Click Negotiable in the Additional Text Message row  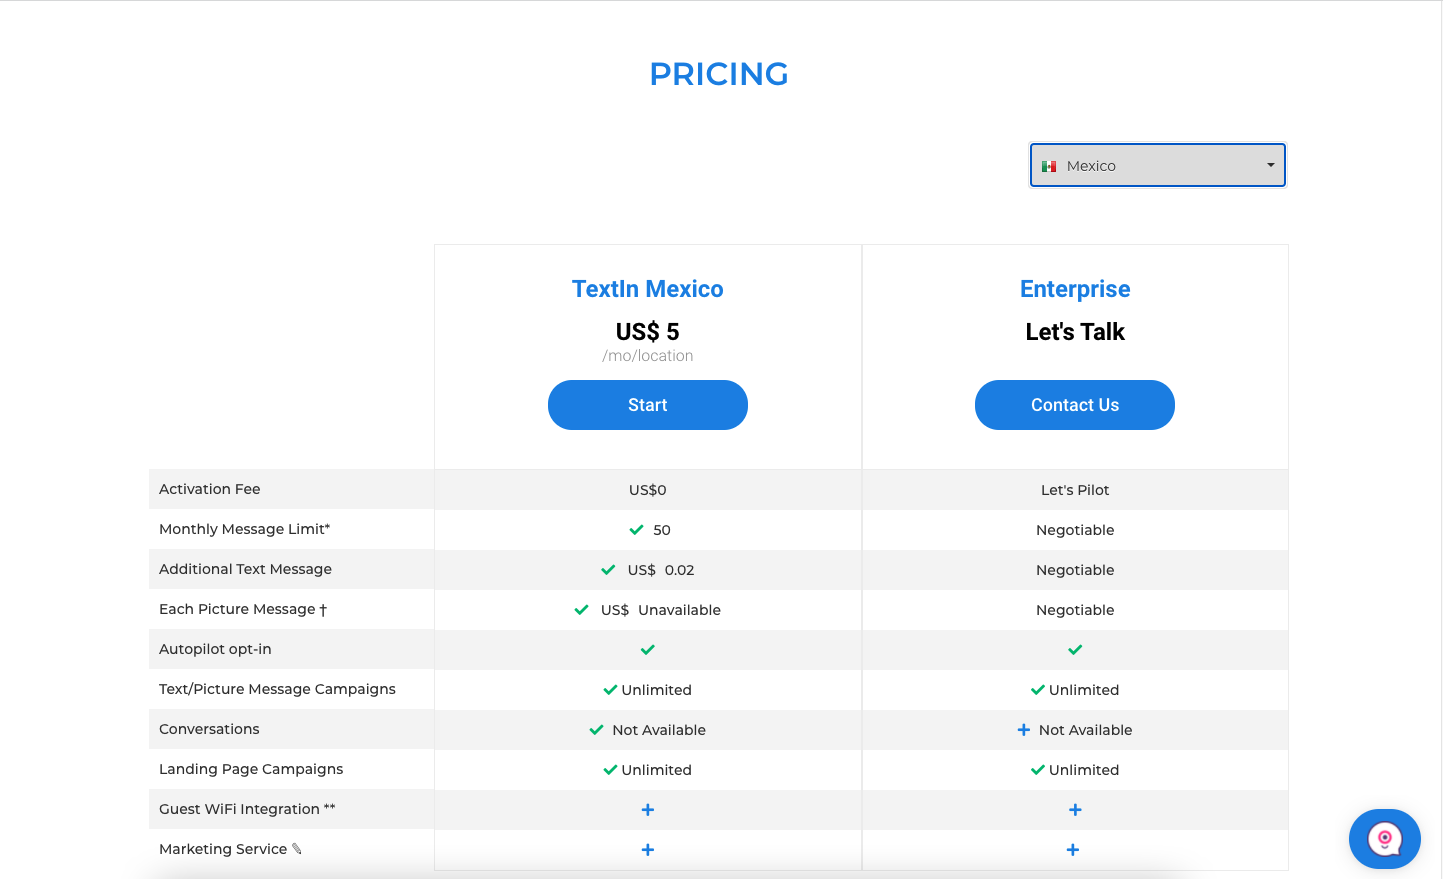[x=1075, y=570]
